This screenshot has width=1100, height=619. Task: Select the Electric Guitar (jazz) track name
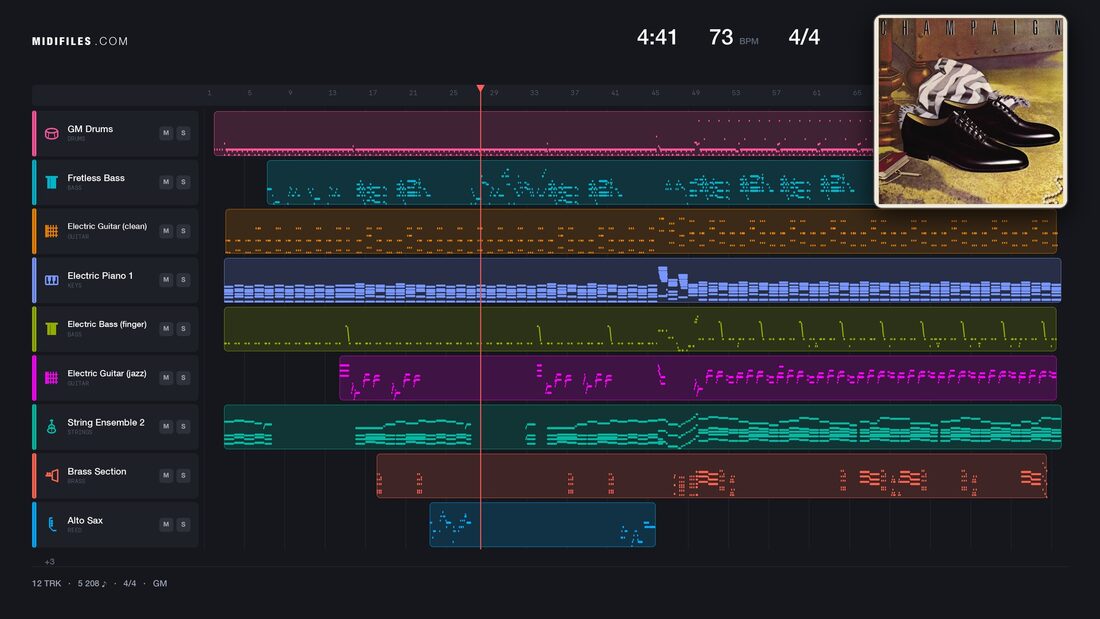(x=107, y=373)
